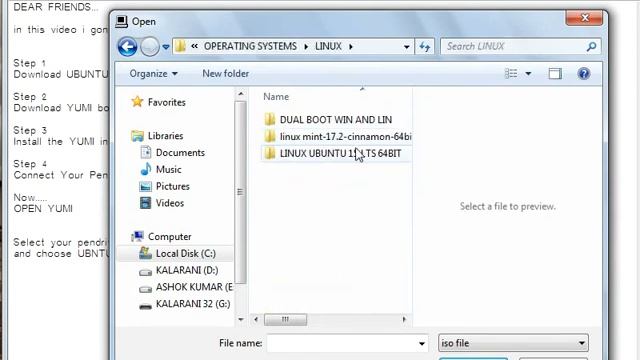Open the ASHOK KUMAR drive

coord(194,287)
